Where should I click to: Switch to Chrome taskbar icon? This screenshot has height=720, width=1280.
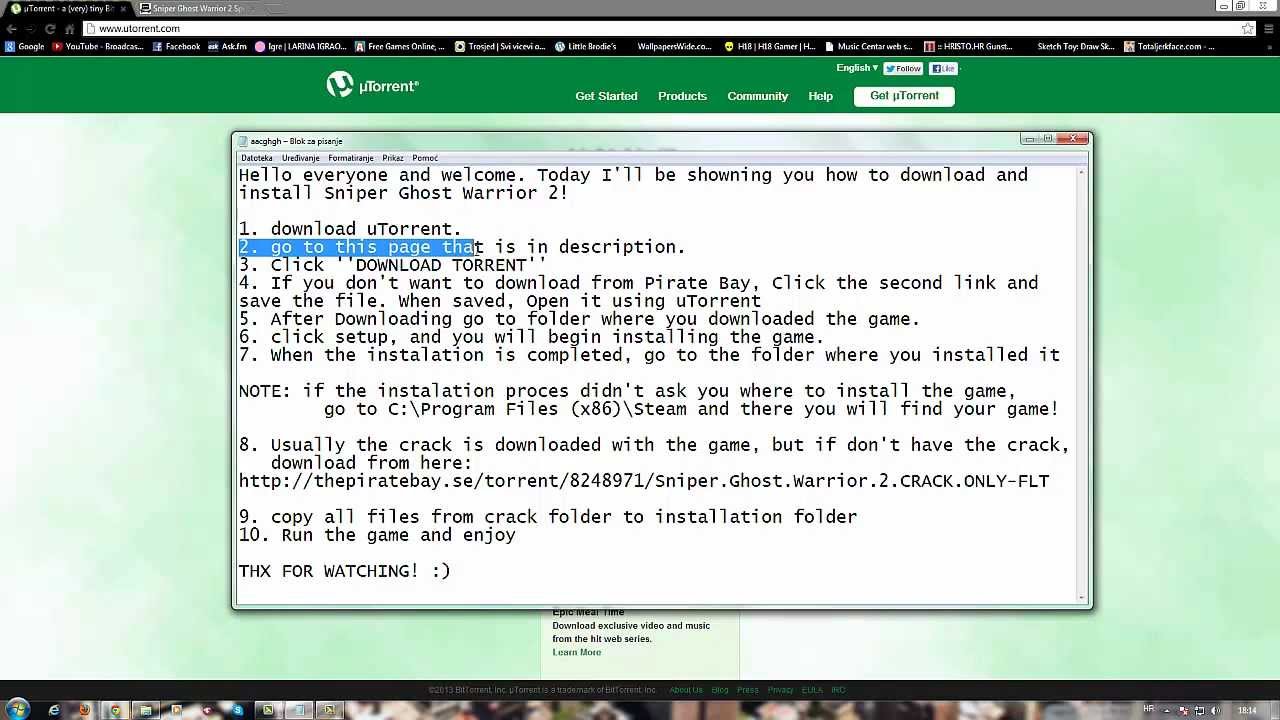pyautogui.click(x=116, y=710)
